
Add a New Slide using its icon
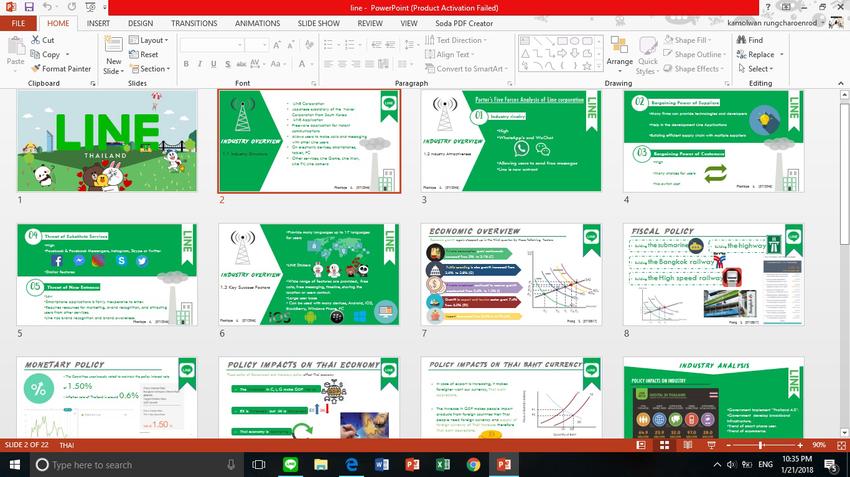[113, 44]
